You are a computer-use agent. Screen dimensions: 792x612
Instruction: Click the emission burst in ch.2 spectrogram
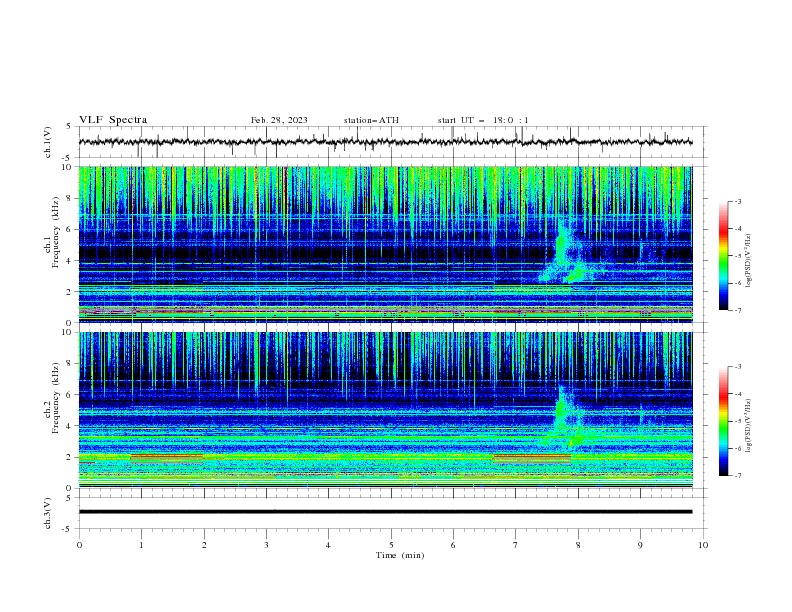coord(565,417)
